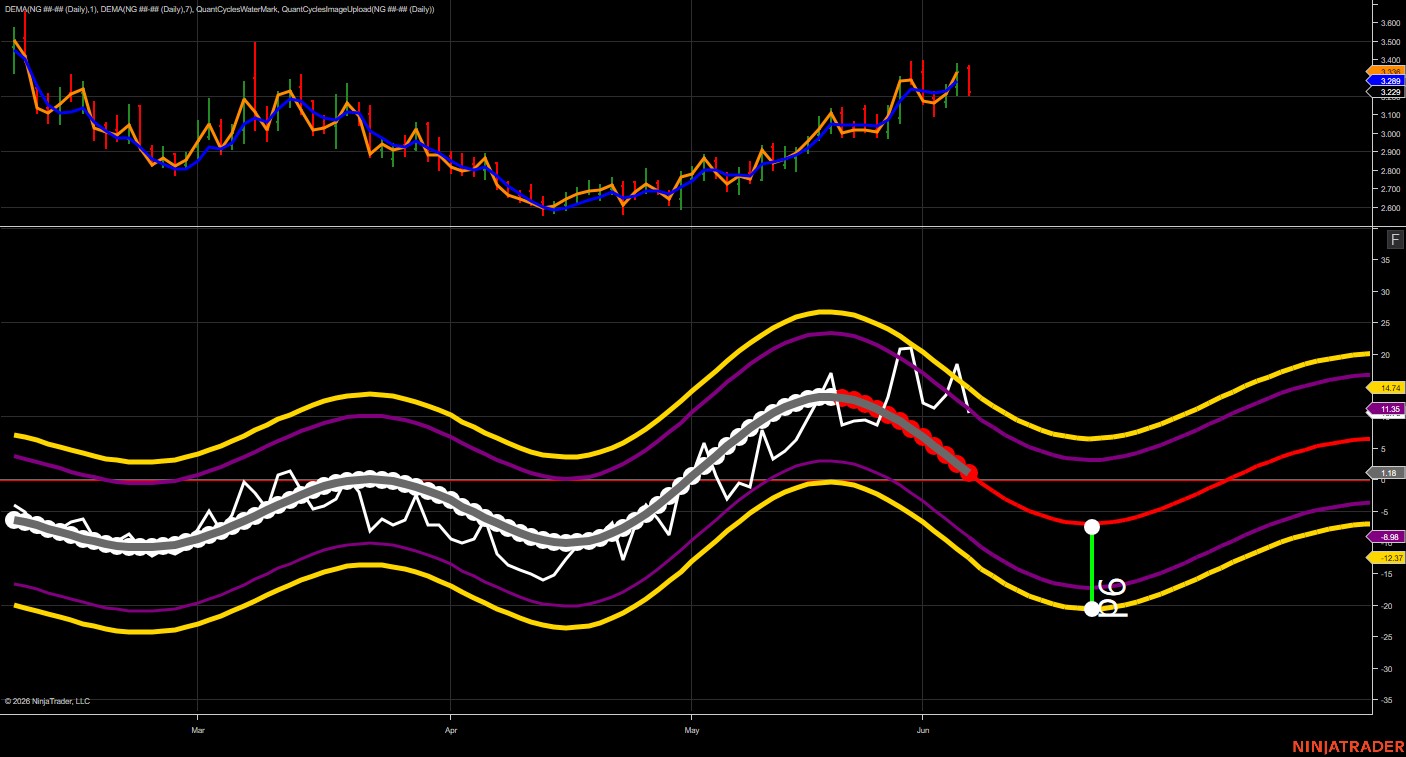This screenshot has width=1406, height=757.
Task: Click the 3.600 price axis label
Action: tap(1390, 23)
